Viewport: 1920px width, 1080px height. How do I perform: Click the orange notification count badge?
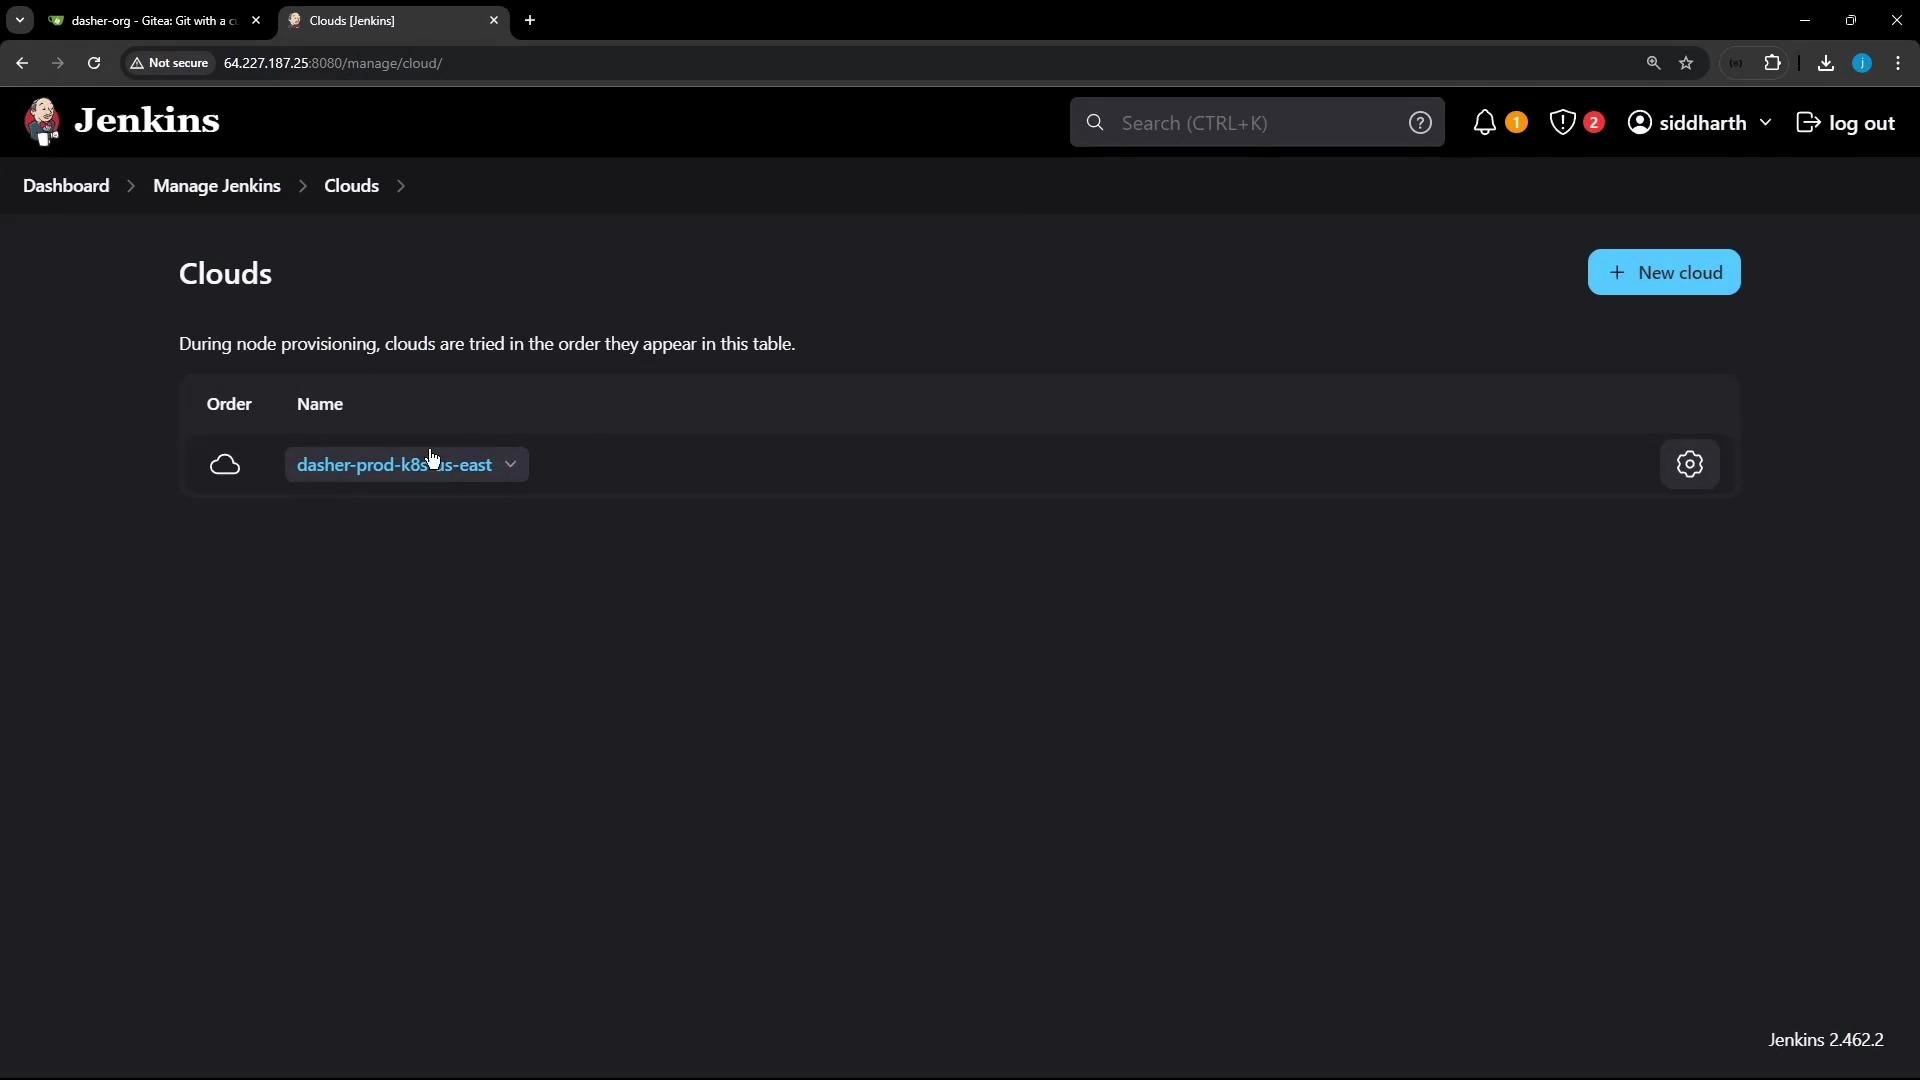click(1516, 122)
